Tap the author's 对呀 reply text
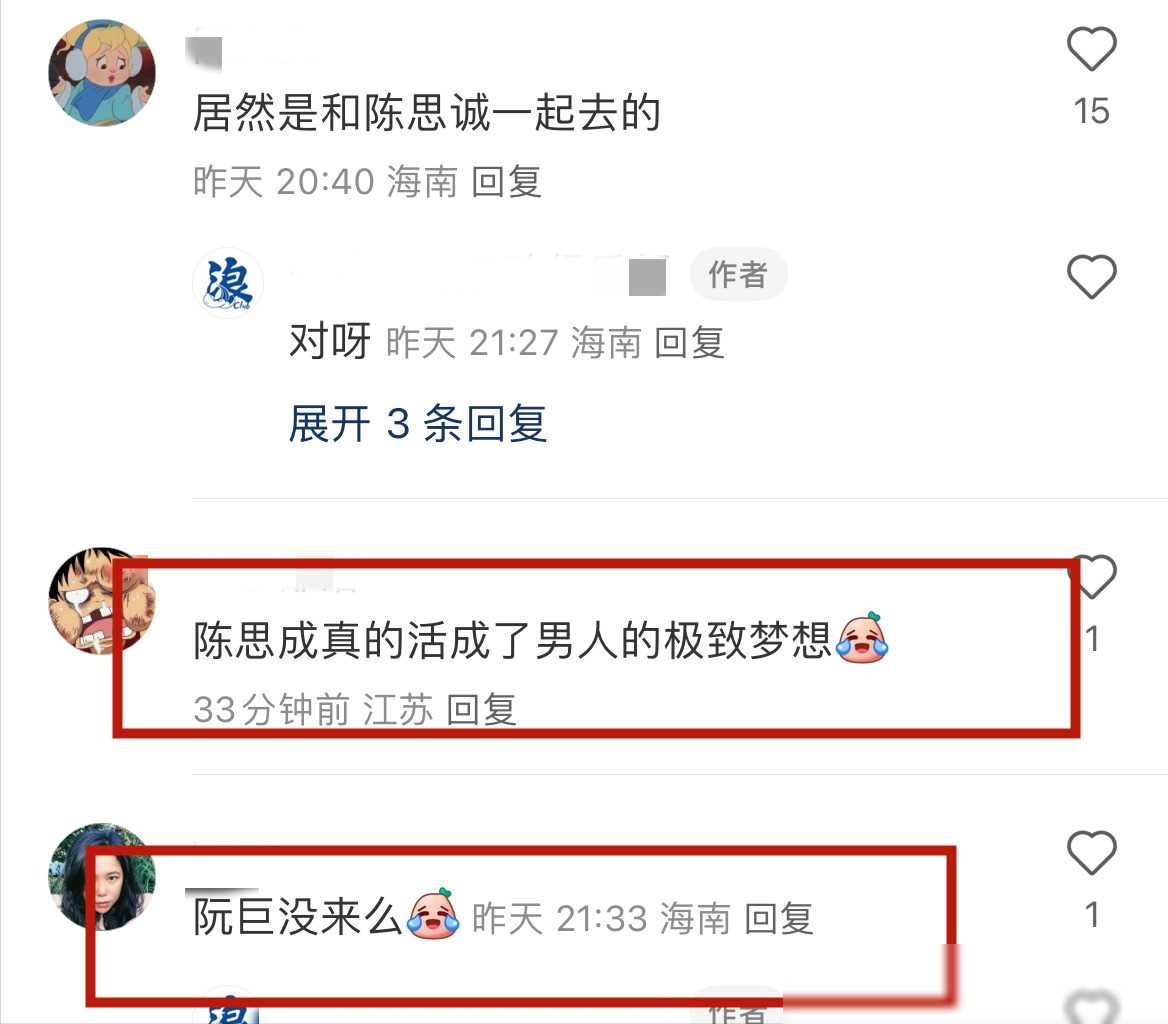Viewport: 1168px width, 1024px height. pyautogui.click(x=330, y=342)
